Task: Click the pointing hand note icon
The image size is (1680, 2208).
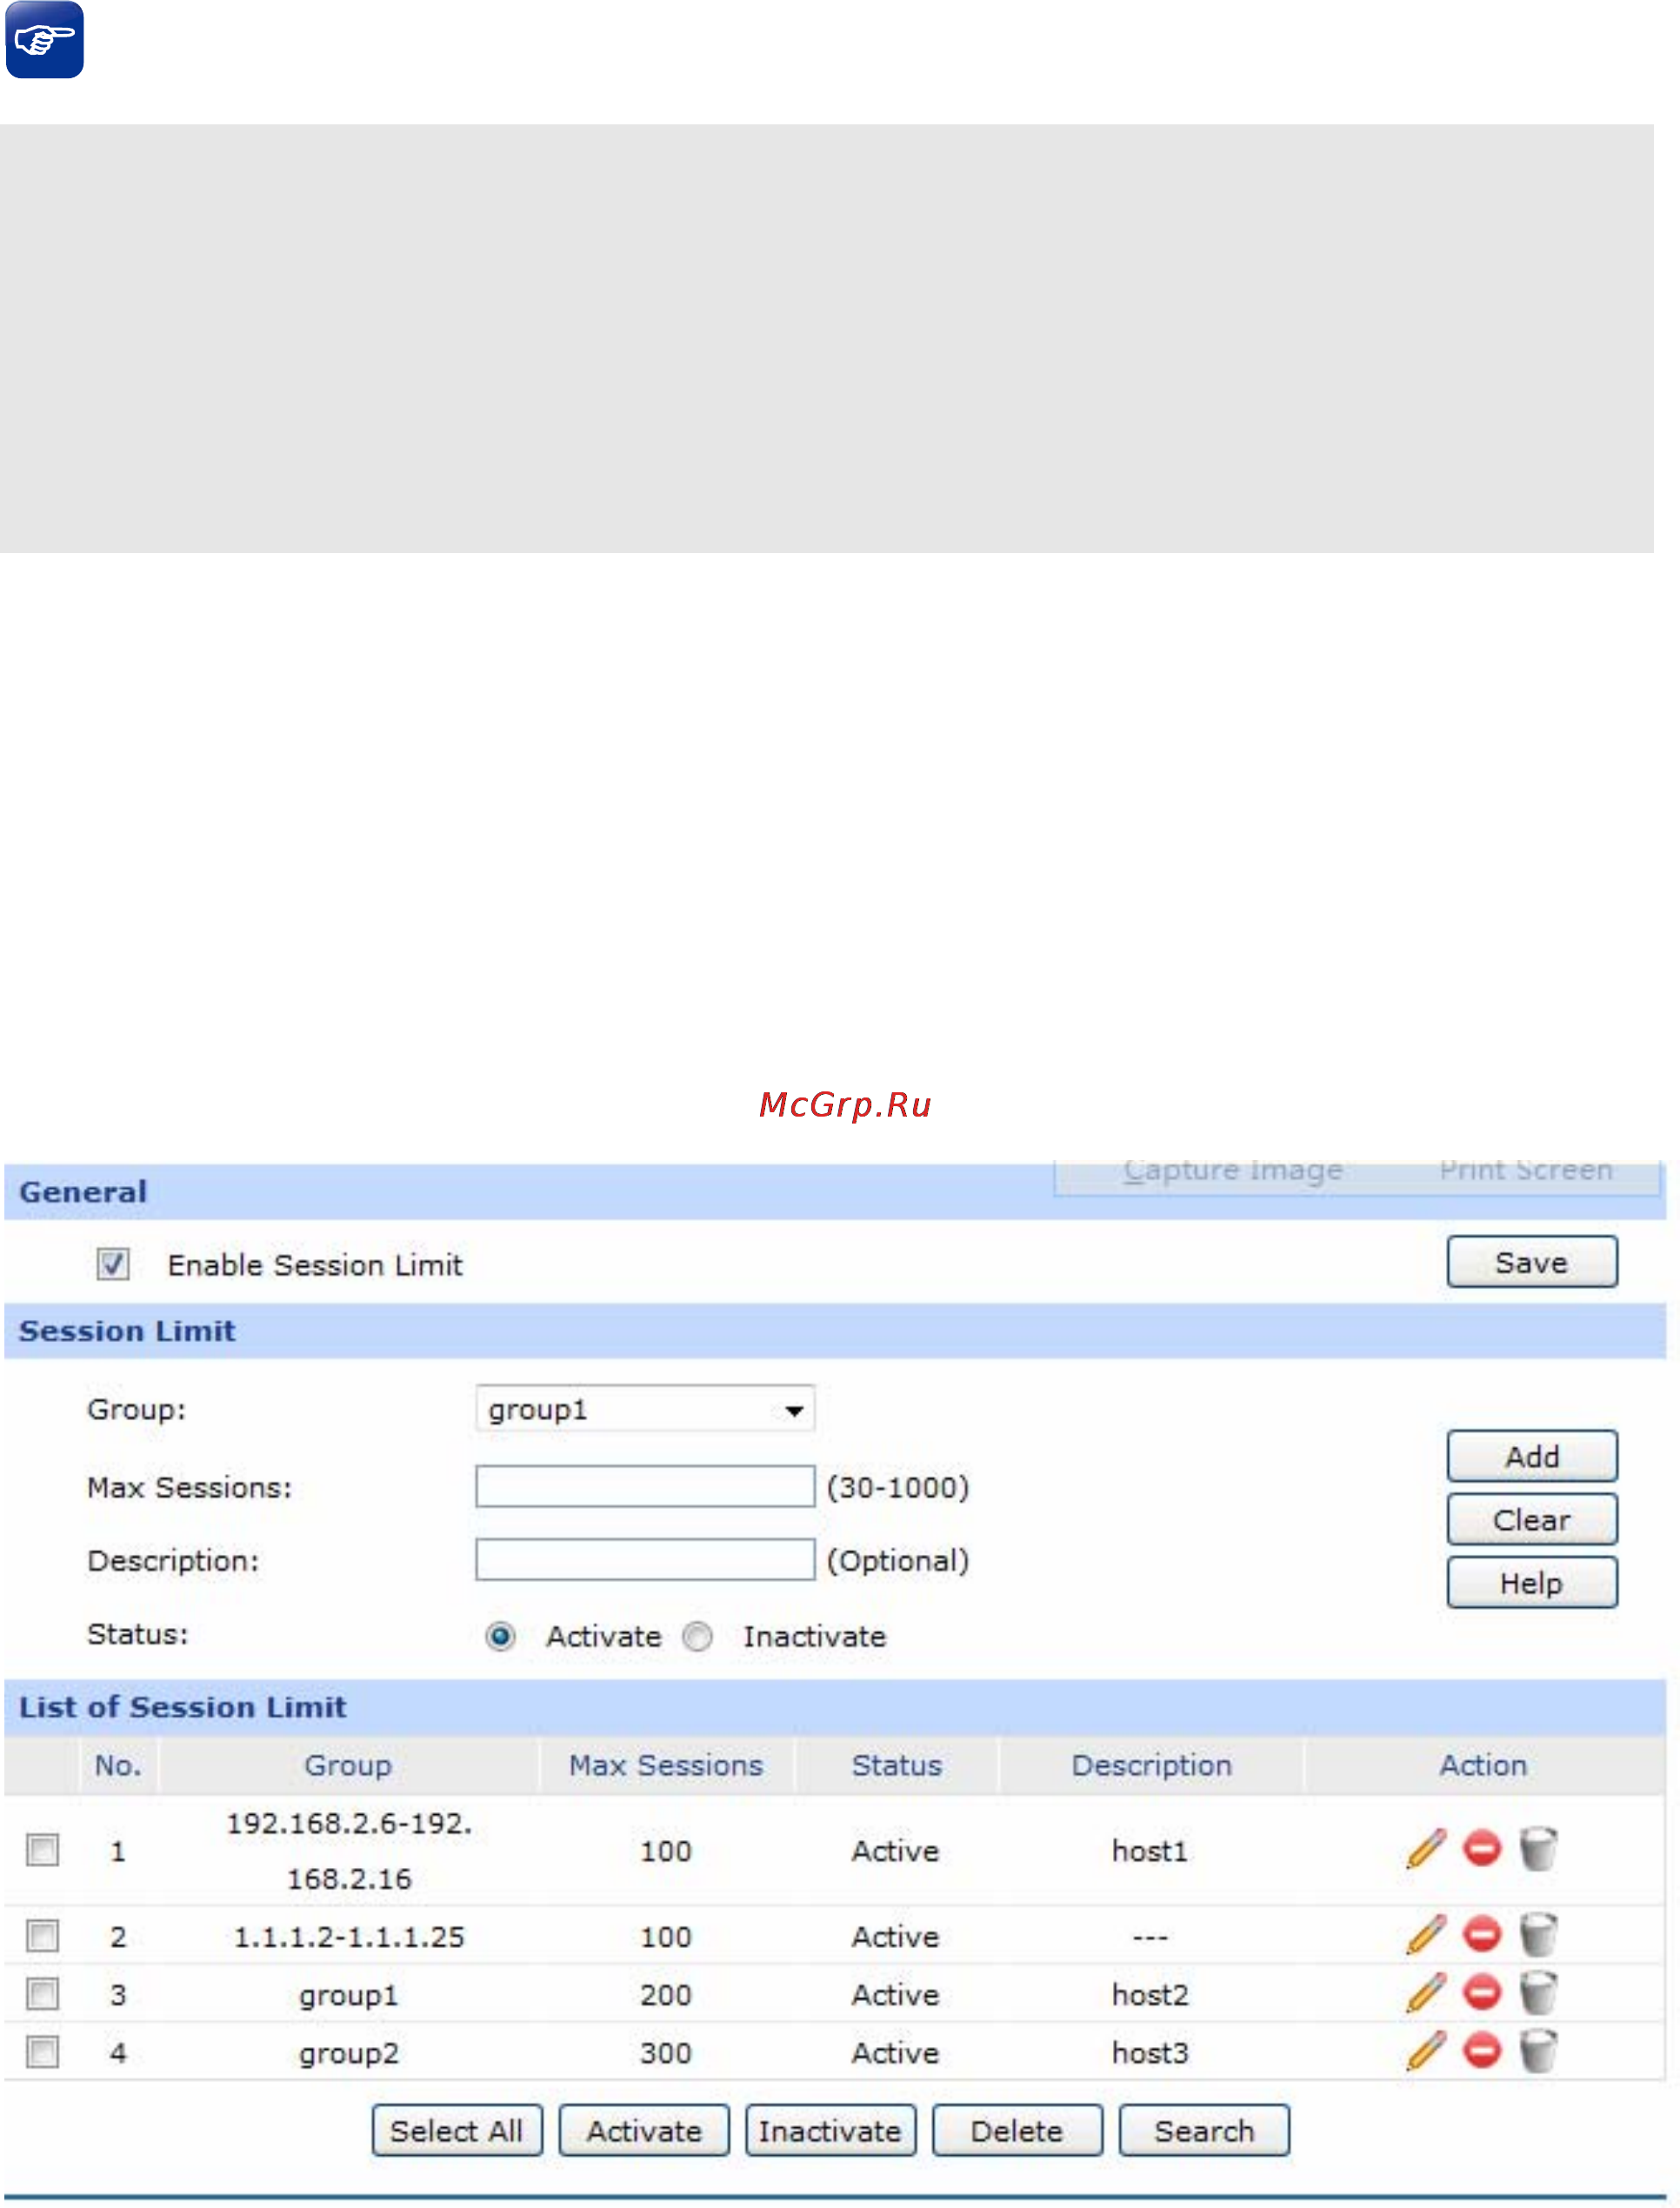Action: [44, 40]
